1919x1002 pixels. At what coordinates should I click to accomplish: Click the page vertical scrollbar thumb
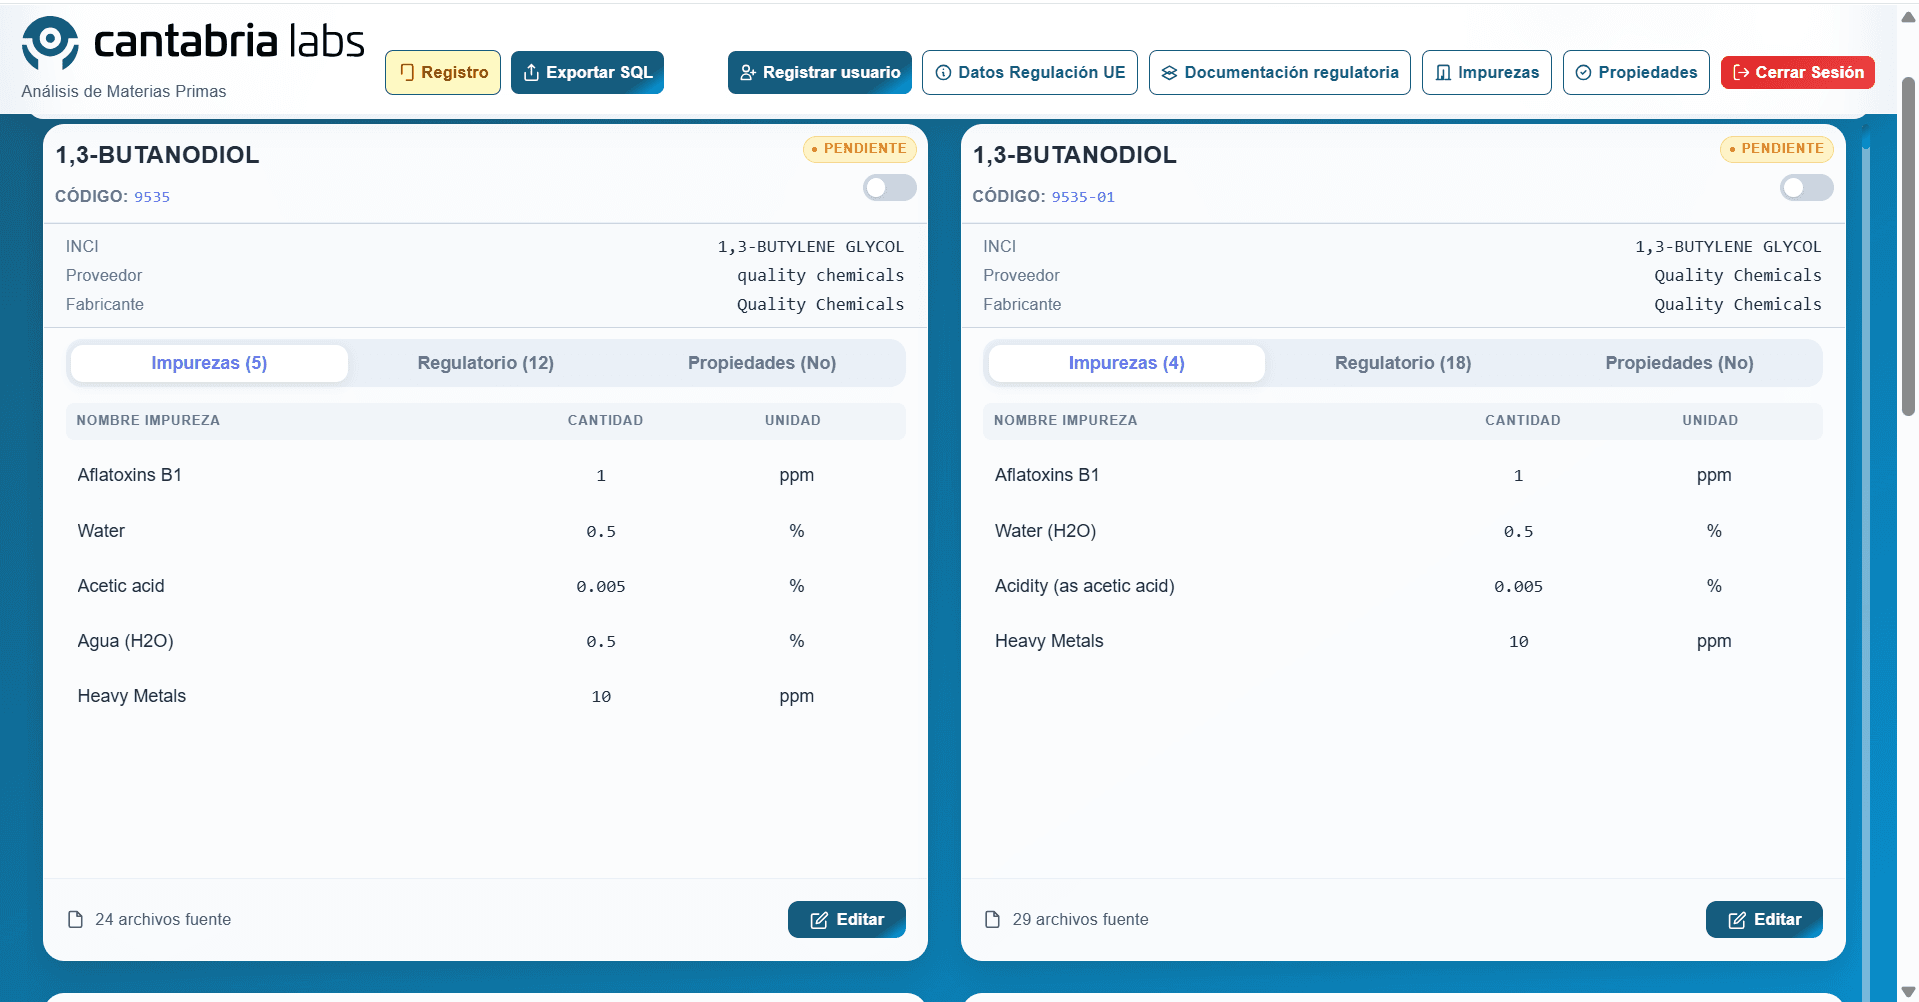point(1908,245)
